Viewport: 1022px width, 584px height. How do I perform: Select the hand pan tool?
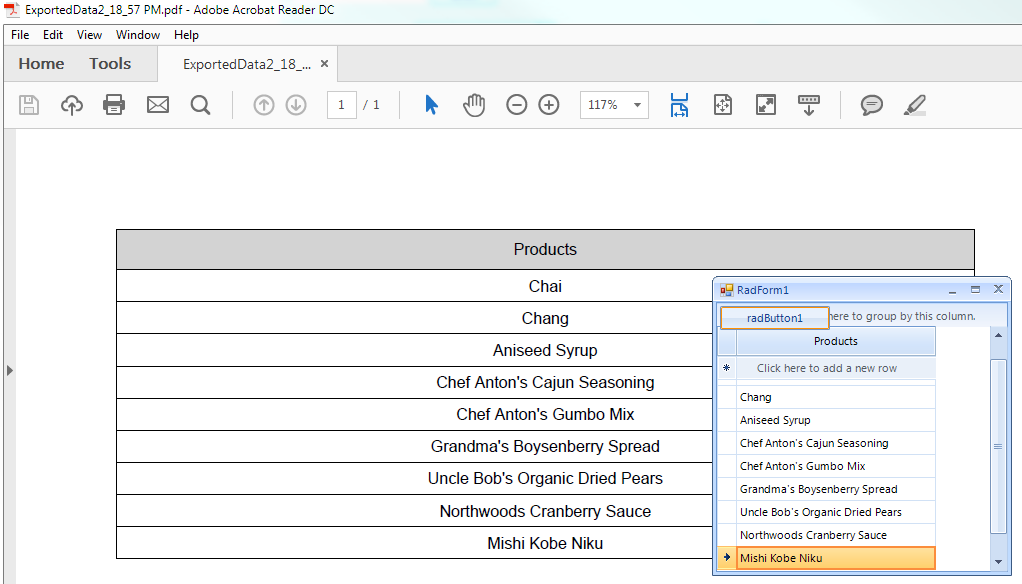coord(474,105)
